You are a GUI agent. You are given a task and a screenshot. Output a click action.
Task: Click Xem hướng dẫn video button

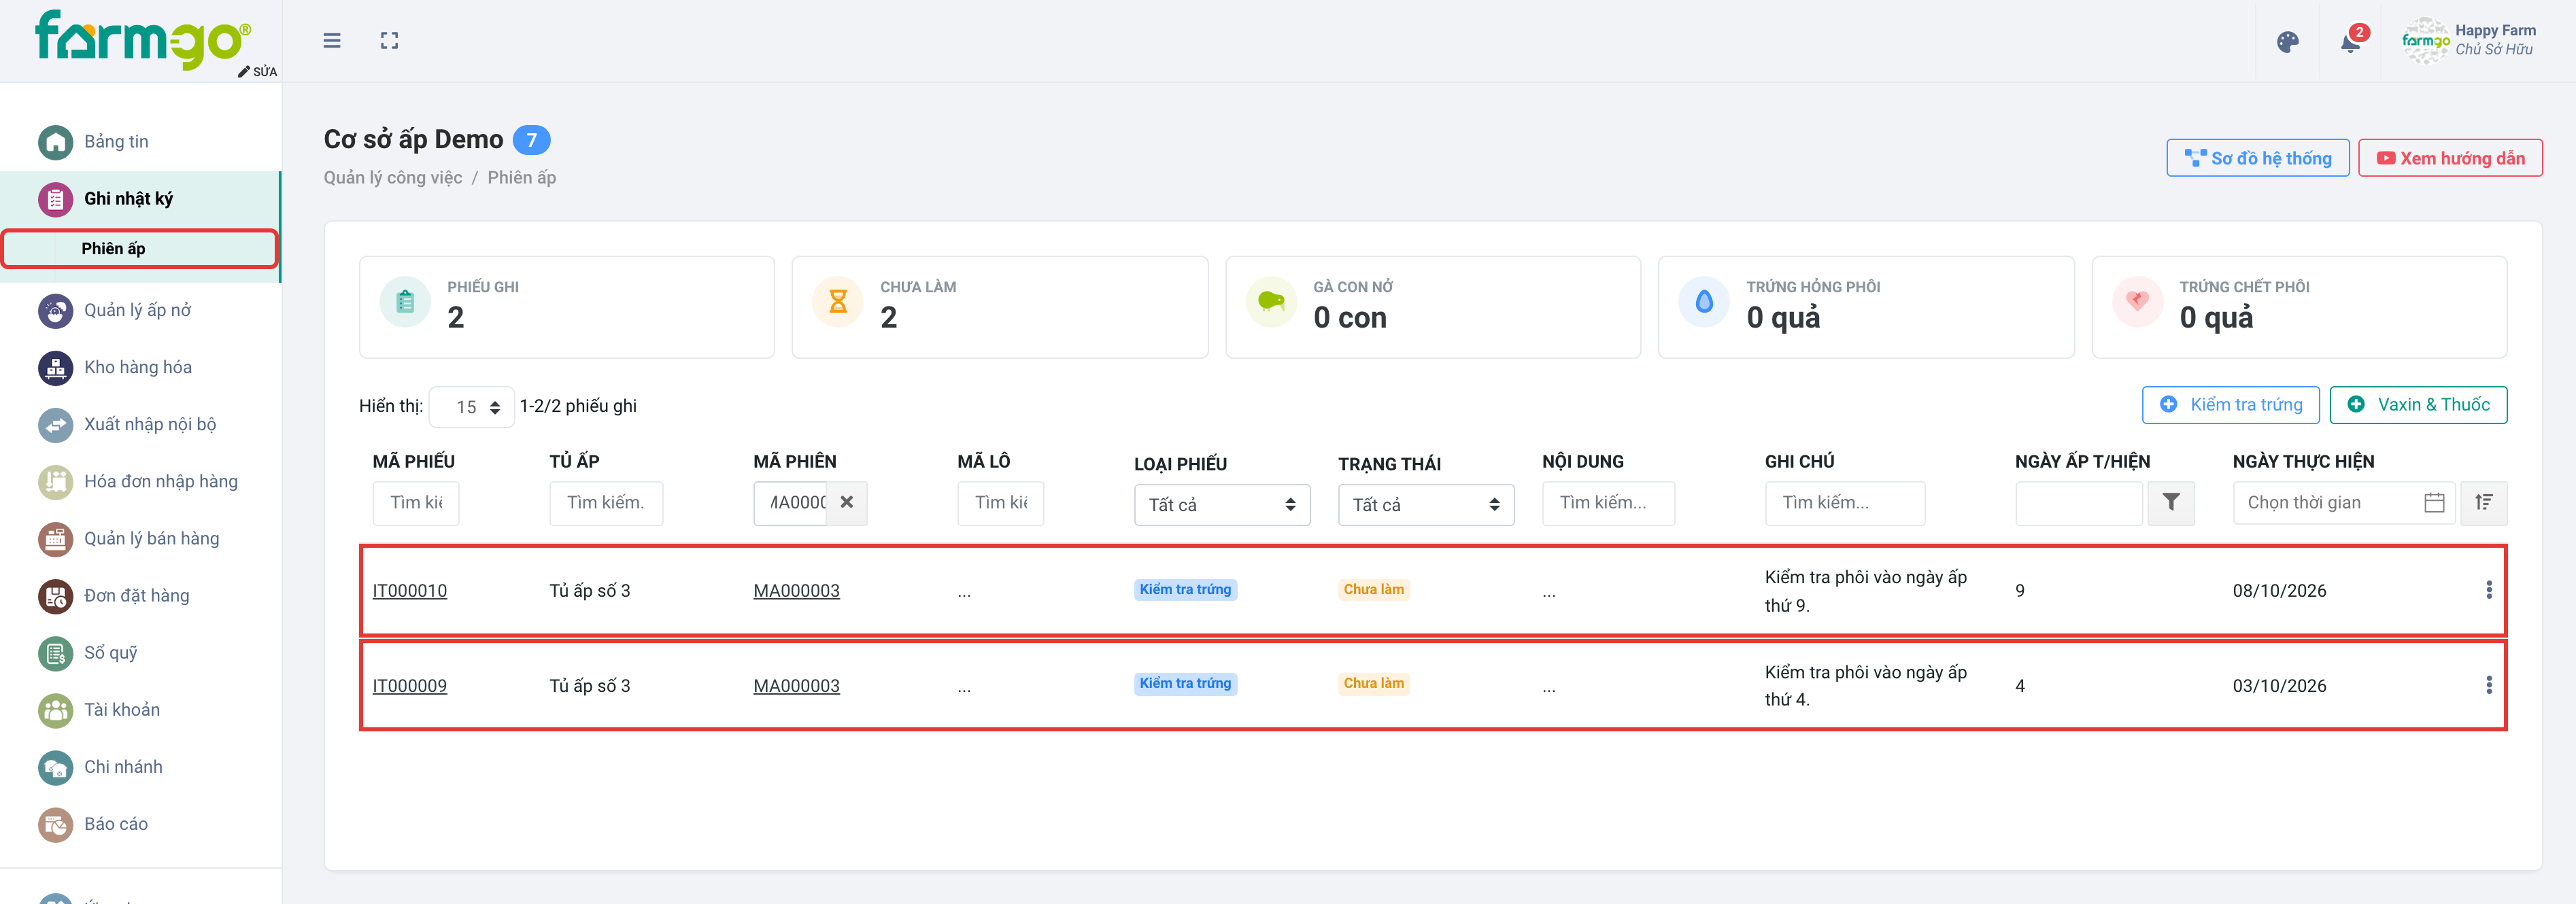tap(2449, 158)
